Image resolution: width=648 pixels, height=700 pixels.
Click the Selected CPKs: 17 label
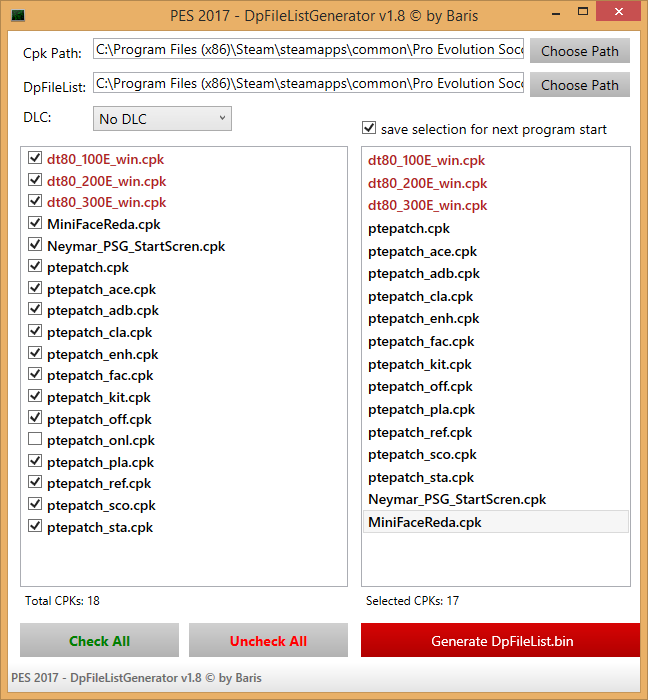click(412, 601)
